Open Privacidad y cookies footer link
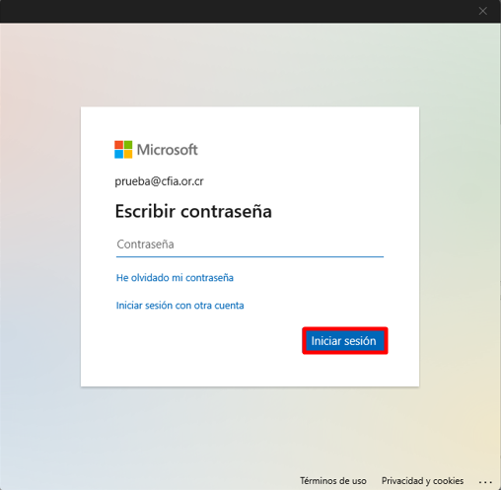 click(422, 481)
